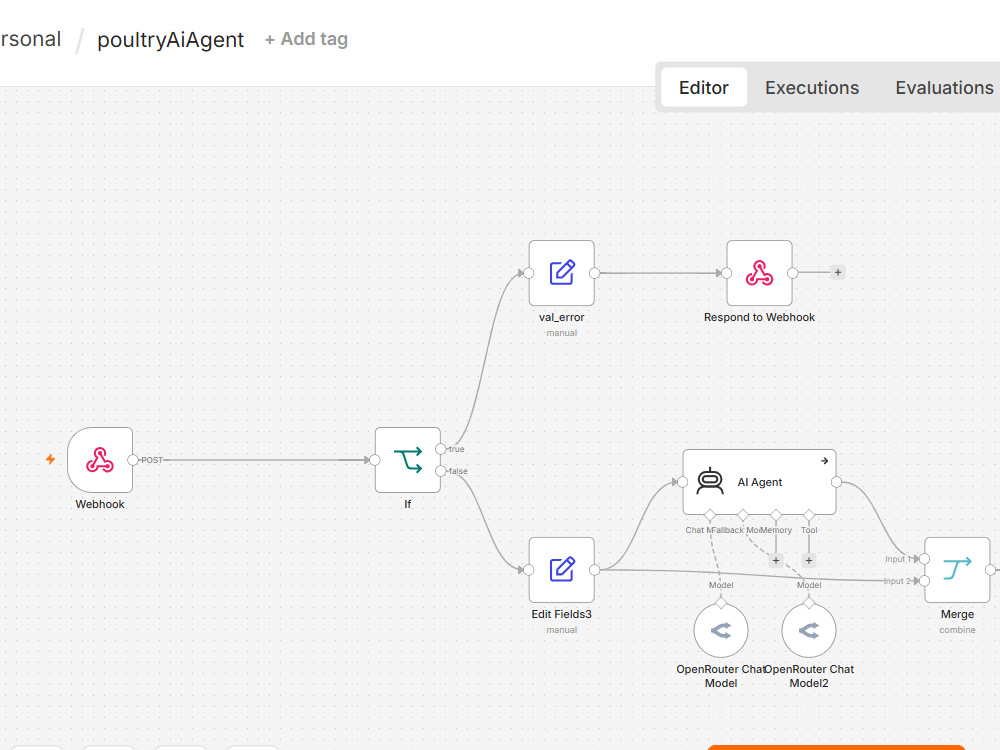Click the poultryAiAgent workflow name

point(170,40)
